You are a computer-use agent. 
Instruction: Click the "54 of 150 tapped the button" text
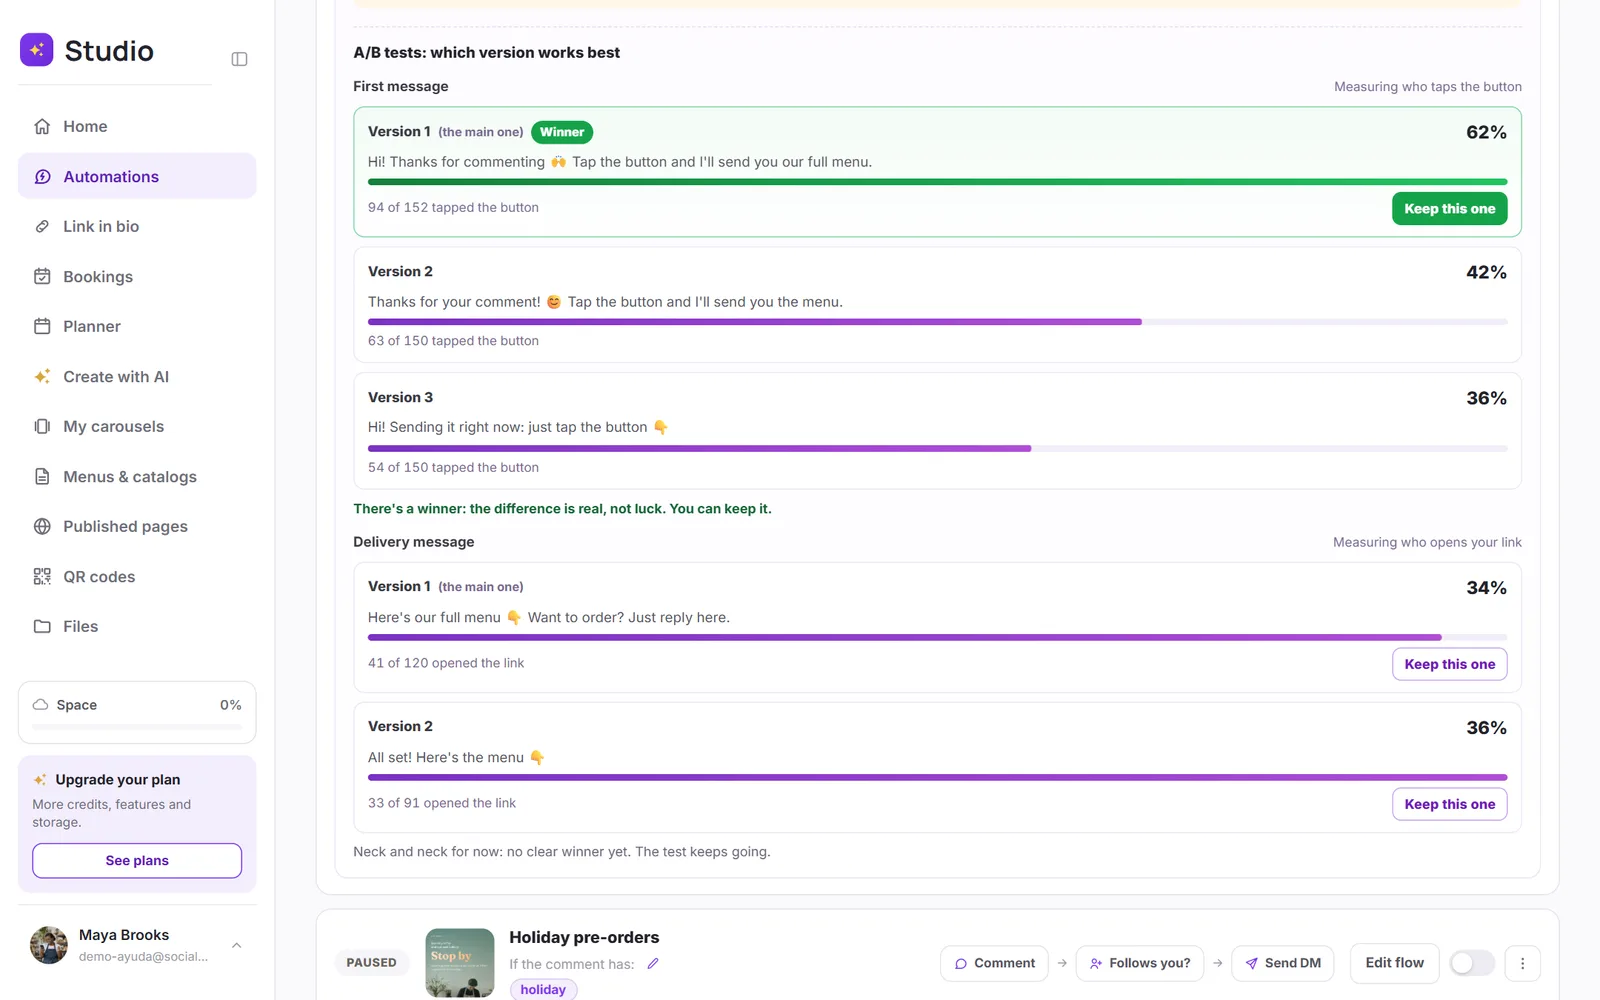pyautogui.click(x=453, y=467)
